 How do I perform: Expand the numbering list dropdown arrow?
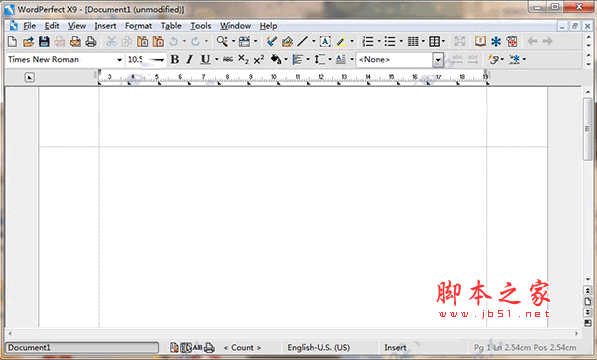[x=379, y=41]
